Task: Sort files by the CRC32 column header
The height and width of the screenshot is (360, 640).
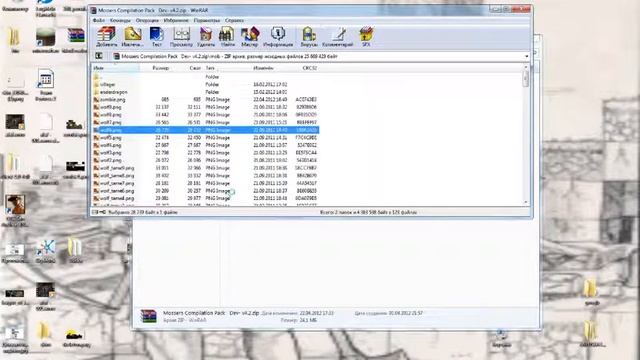Action: (310, 68)
